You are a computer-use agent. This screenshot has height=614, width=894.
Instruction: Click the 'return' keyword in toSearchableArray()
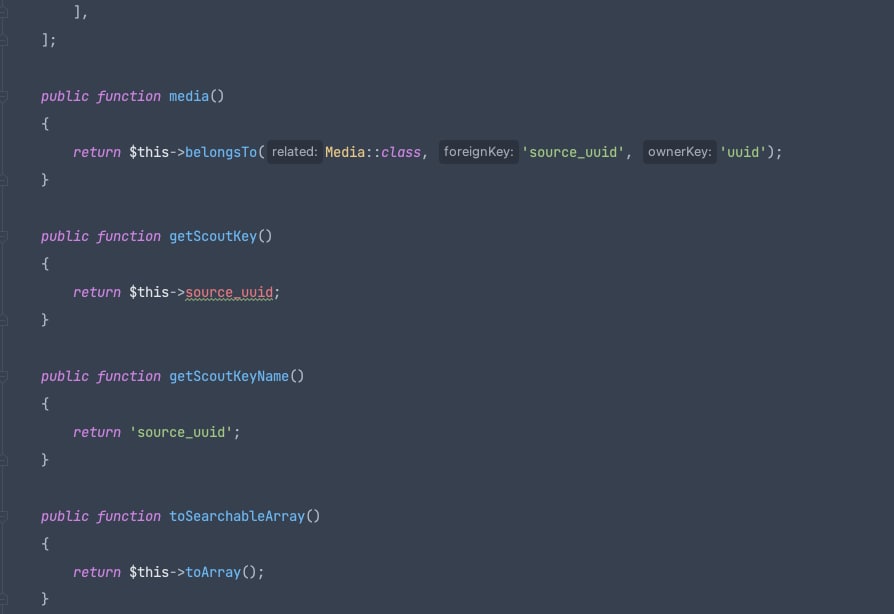(97, 572)
